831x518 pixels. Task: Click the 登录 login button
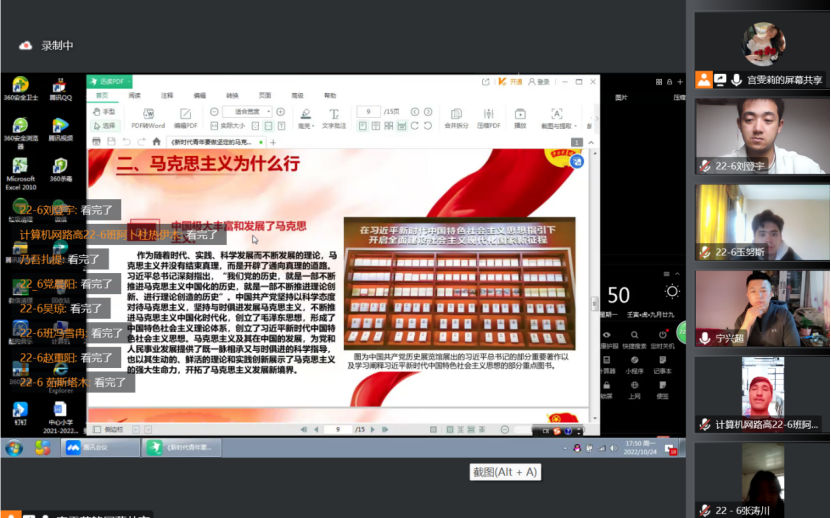(540, 82)
